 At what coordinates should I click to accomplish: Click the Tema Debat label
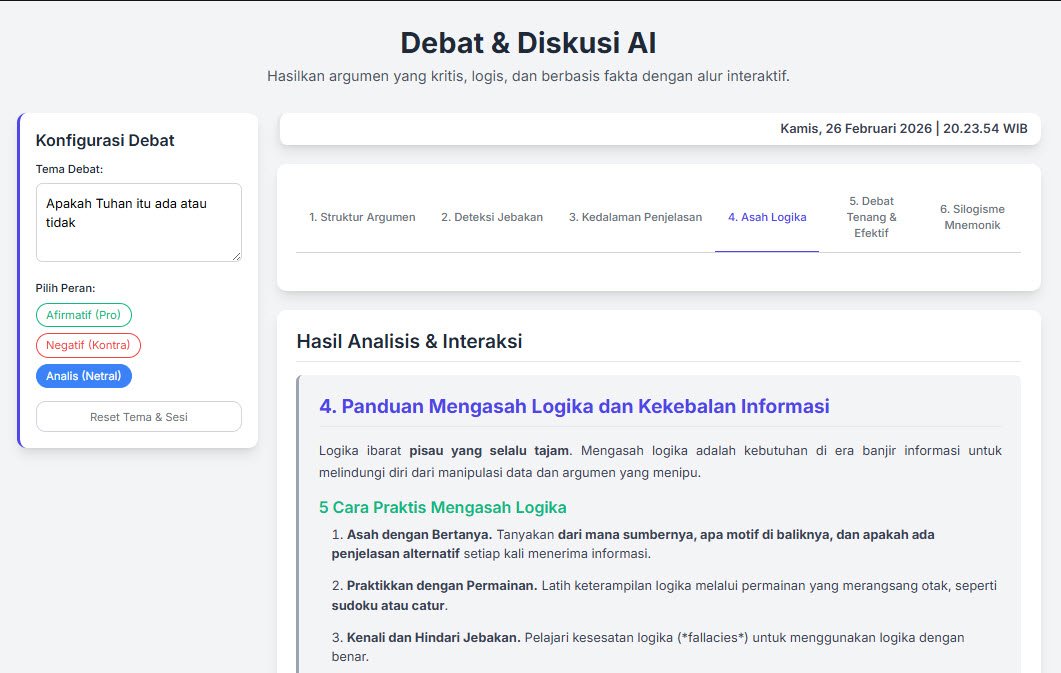pos(69,169)
